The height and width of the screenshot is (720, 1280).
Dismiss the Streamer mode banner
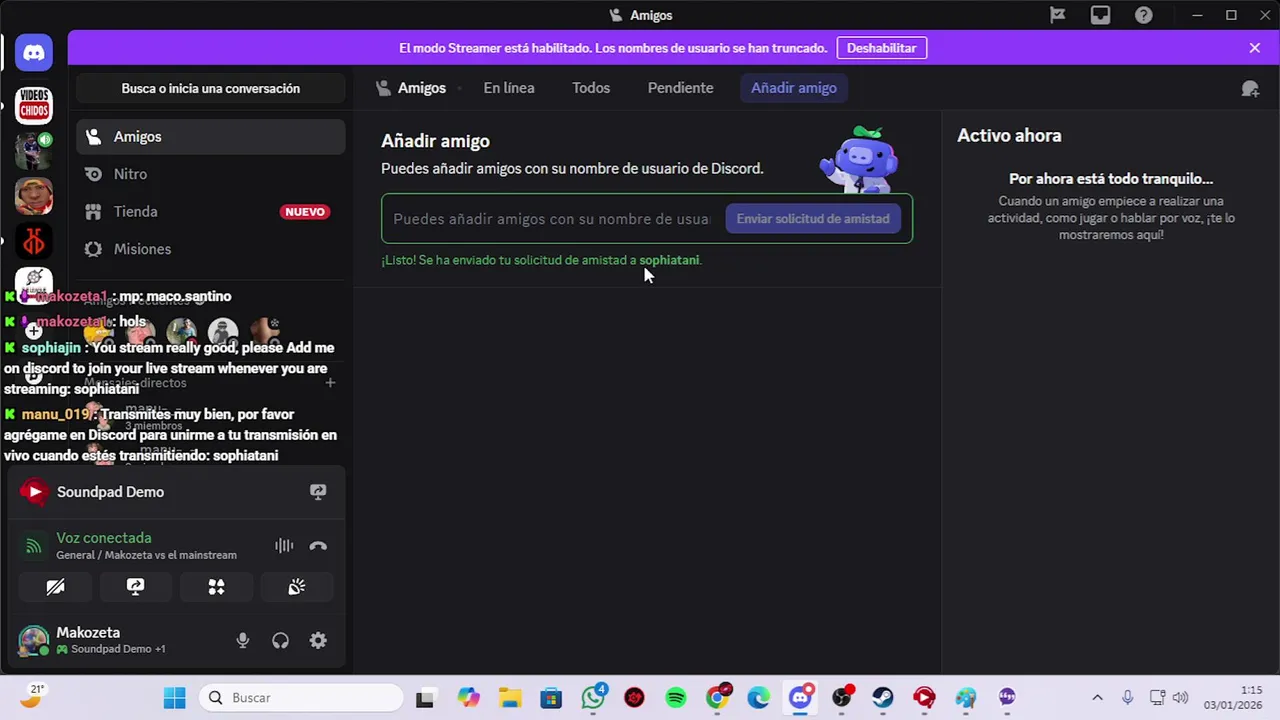(1255, 48)
